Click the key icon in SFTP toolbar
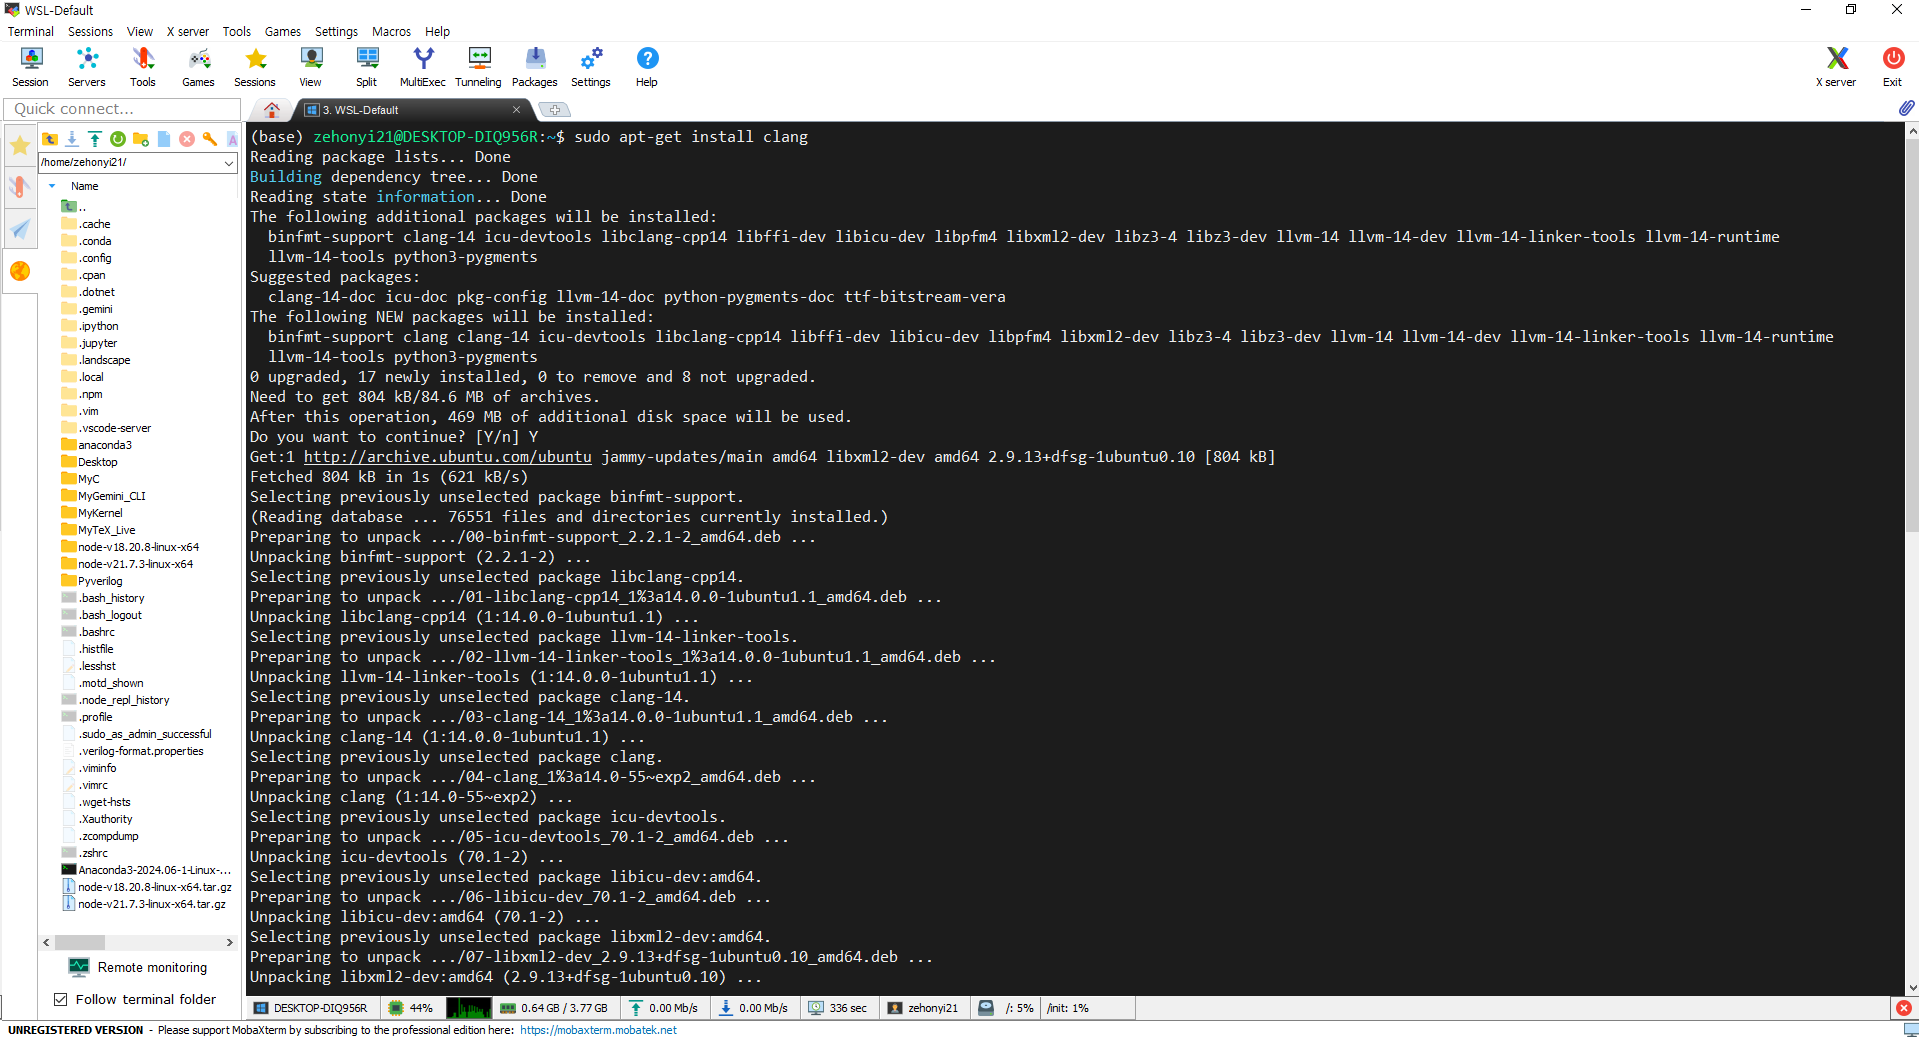 pos(210,139)
